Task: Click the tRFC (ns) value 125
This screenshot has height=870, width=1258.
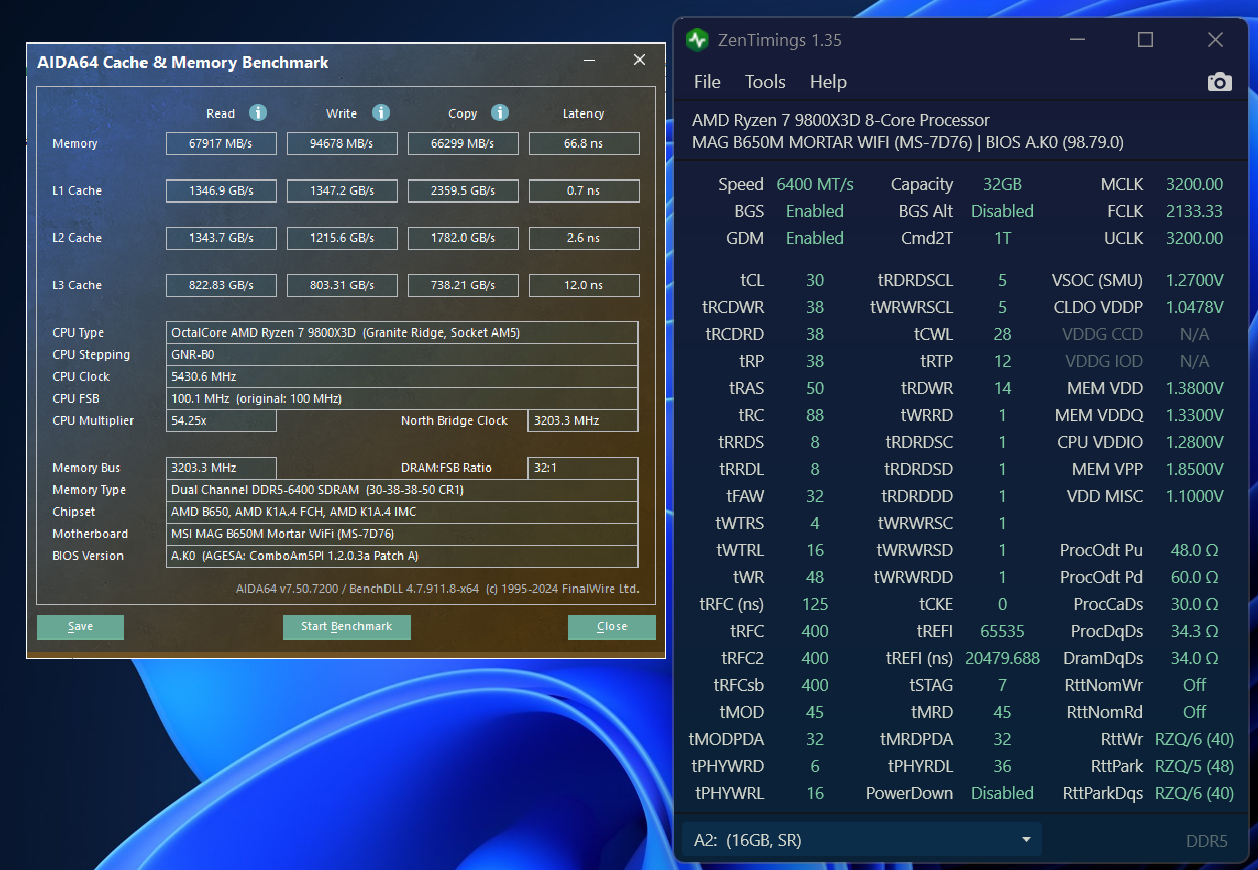Action: pyautogui.click(x=815, y=604)
